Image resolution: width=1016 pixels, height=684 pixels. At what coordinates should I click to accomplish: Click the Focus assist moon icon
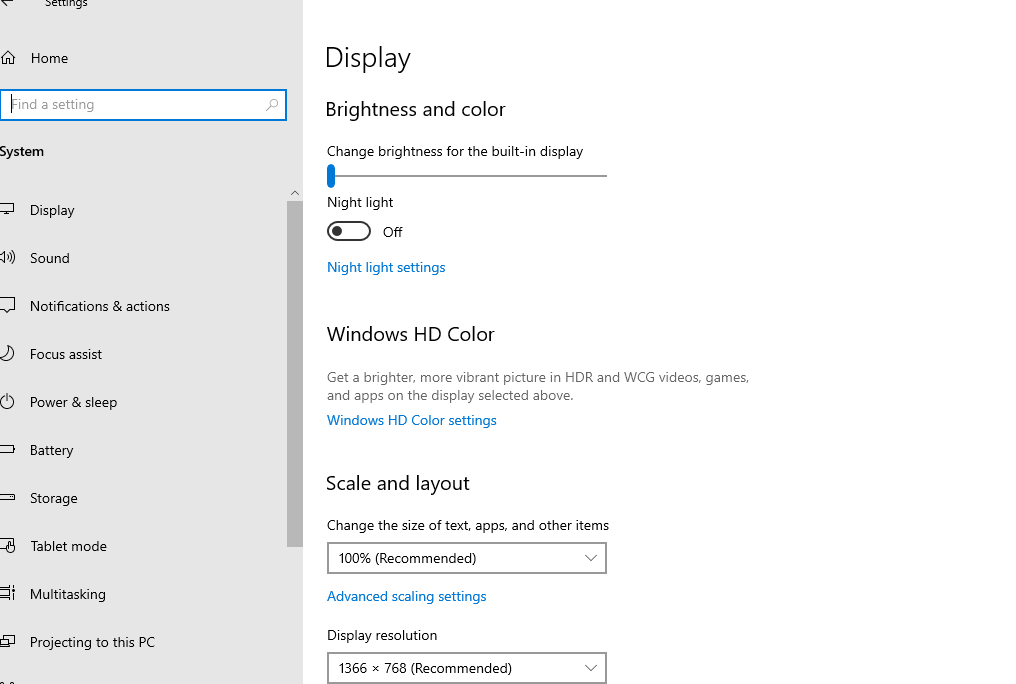click(x=7, y=354)
